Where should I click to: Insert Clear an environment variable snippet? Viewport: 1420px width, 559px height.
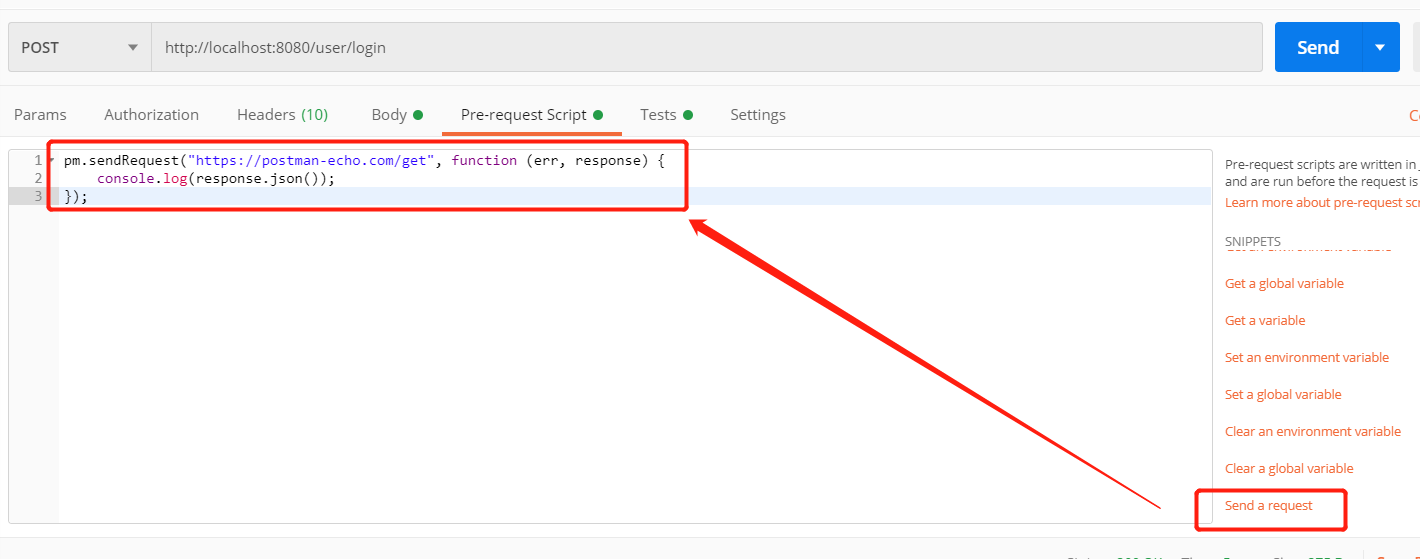pos(1313,431)
